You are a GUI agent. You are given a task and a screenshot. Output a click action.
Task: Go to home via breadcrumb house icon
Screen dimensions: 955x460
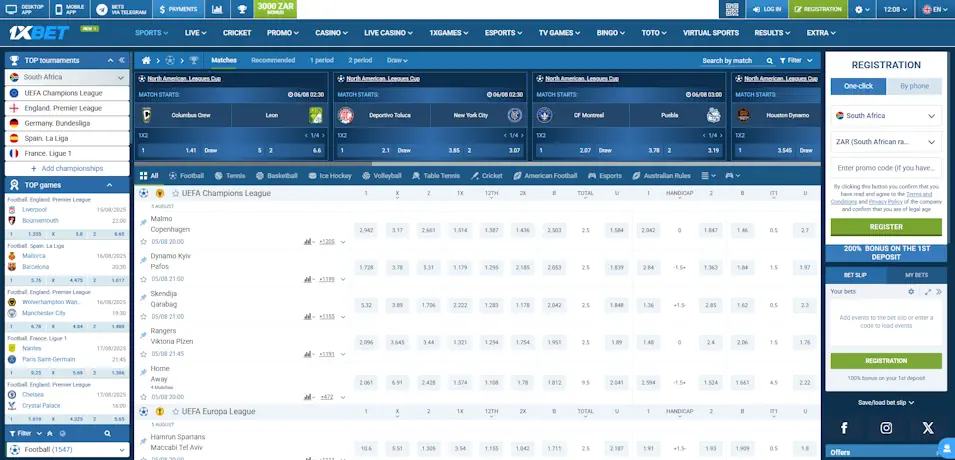pos(146,60)
